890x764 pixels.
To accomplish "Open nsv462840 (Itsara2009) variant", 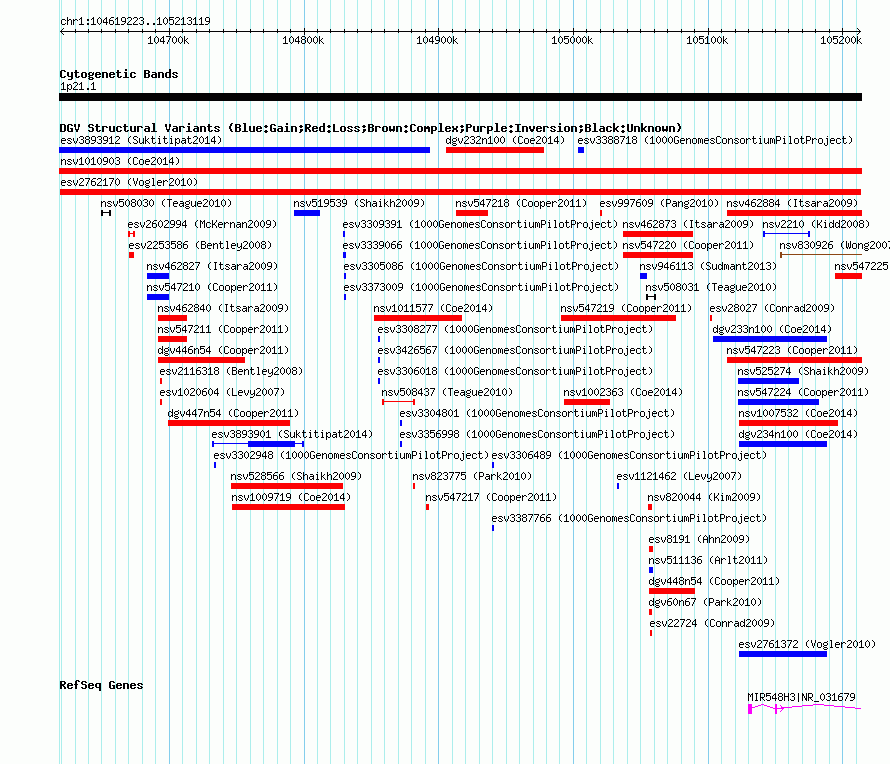I will 223,308.
